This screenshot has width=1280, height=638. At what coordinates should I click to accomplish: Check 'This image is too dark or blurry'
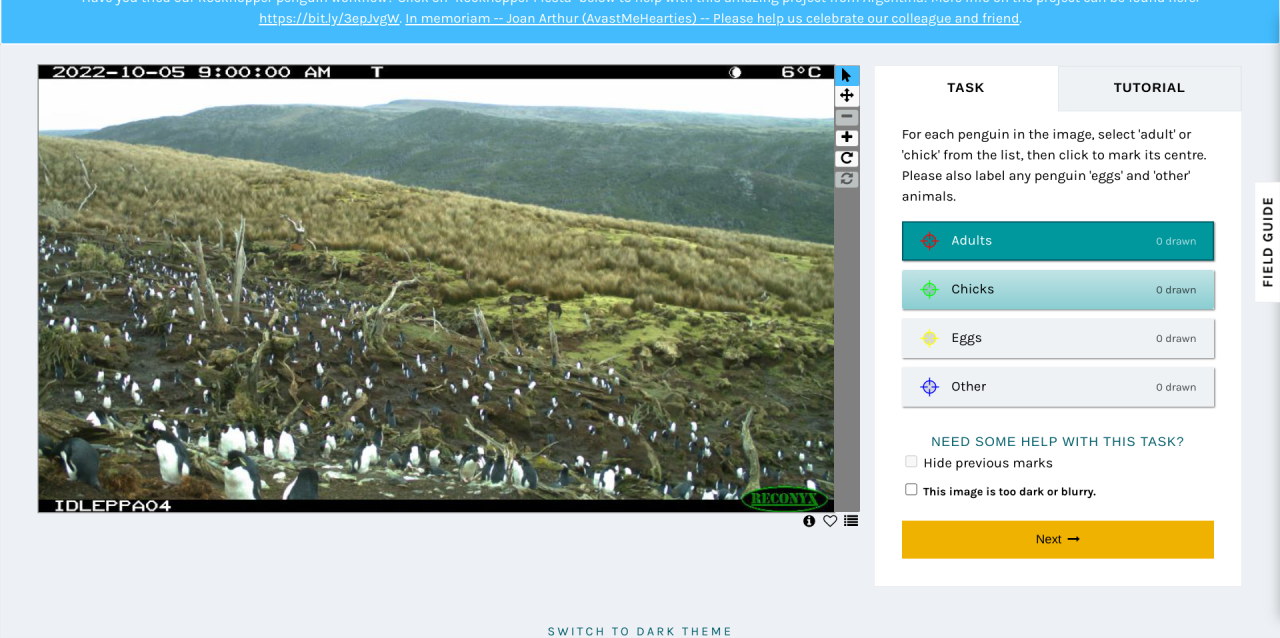[x=911, y=490]
